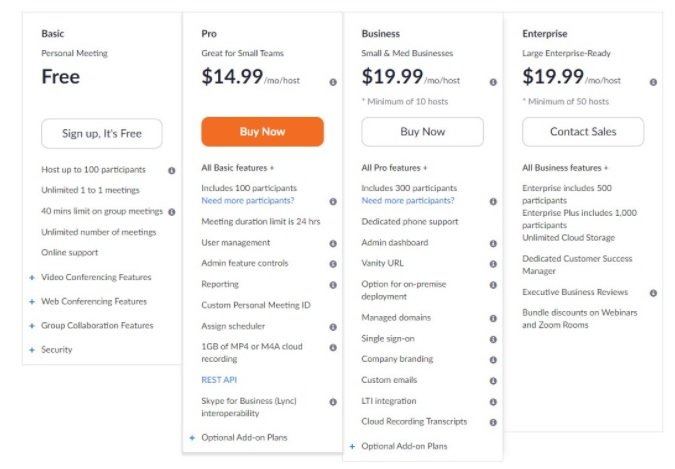Click info icon beside Assign scheduler
Viewport: 675px width, 469px height.
point(333,327)
